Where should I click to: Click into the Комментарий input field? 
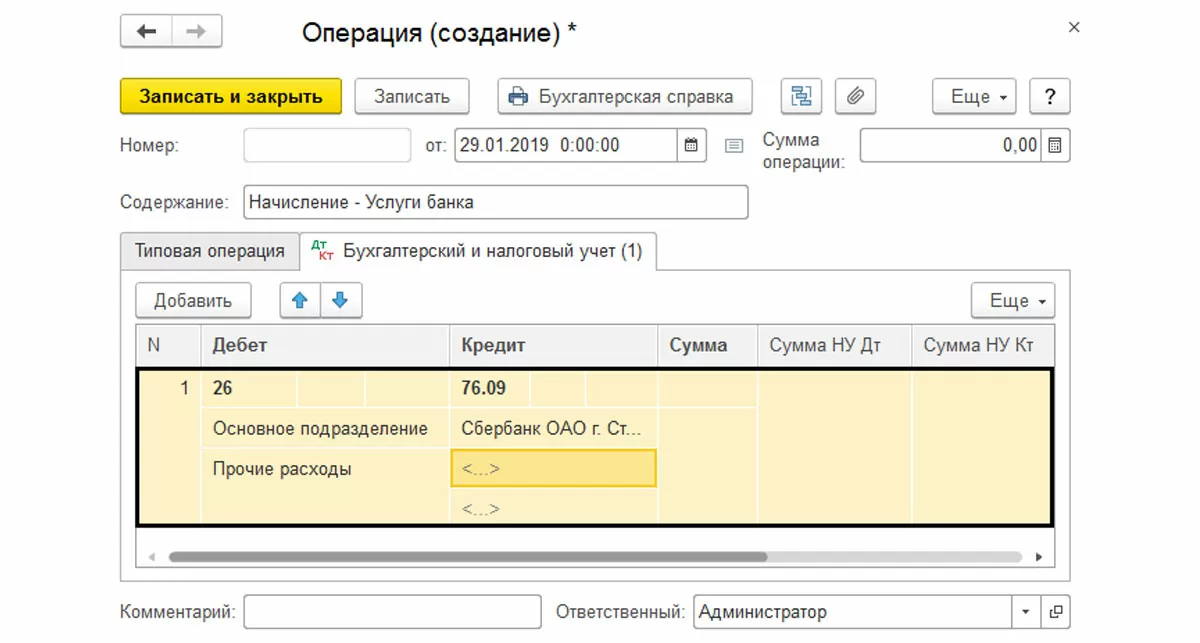coord(392,611)
